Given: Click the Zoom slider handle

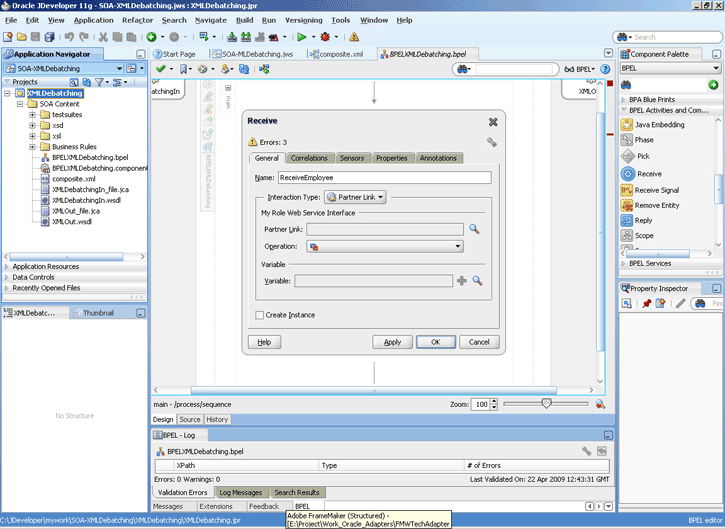Looking at the screenshot, I should coord(546,404).
